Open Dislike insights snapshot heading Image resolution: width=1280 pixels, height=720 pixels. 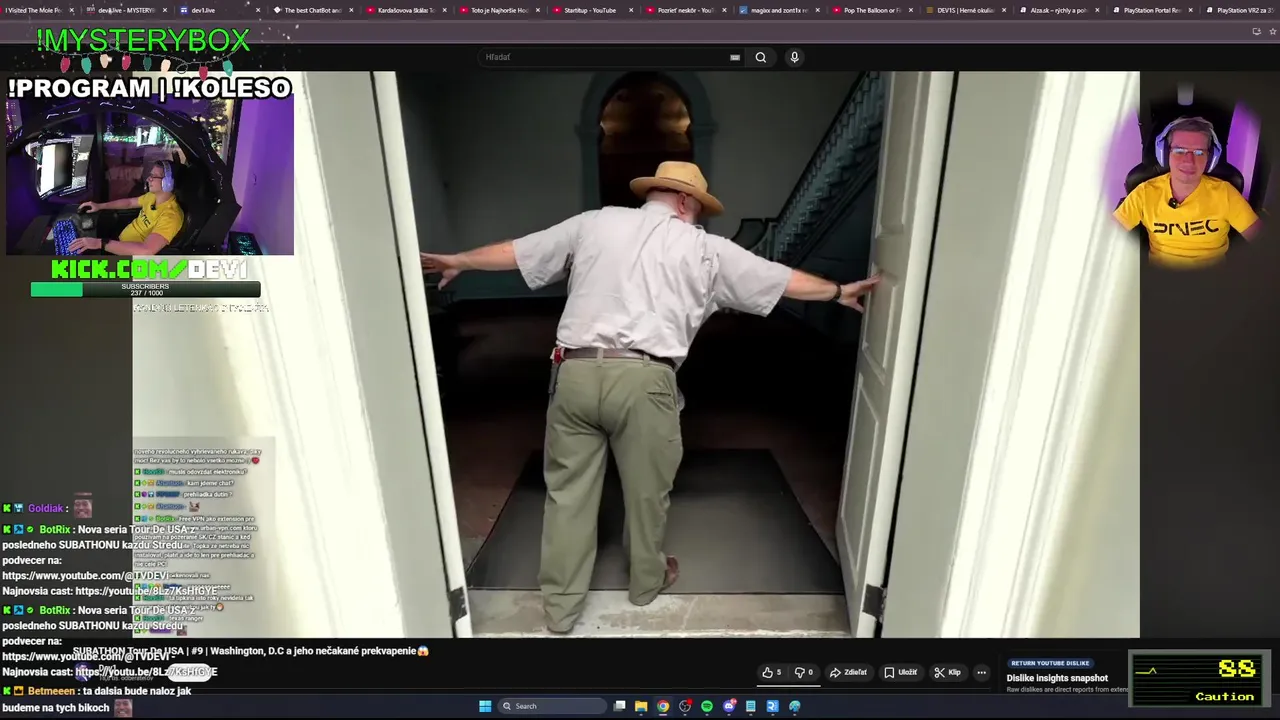click(1057, 678)
